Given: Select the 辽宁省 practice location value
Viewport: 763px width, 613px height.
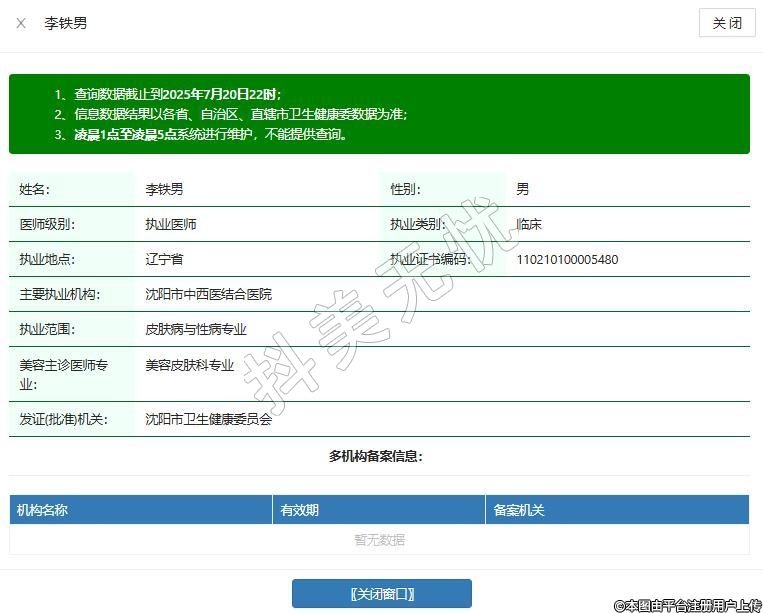Looking at the screenshot, I should (x=164, y=260).
